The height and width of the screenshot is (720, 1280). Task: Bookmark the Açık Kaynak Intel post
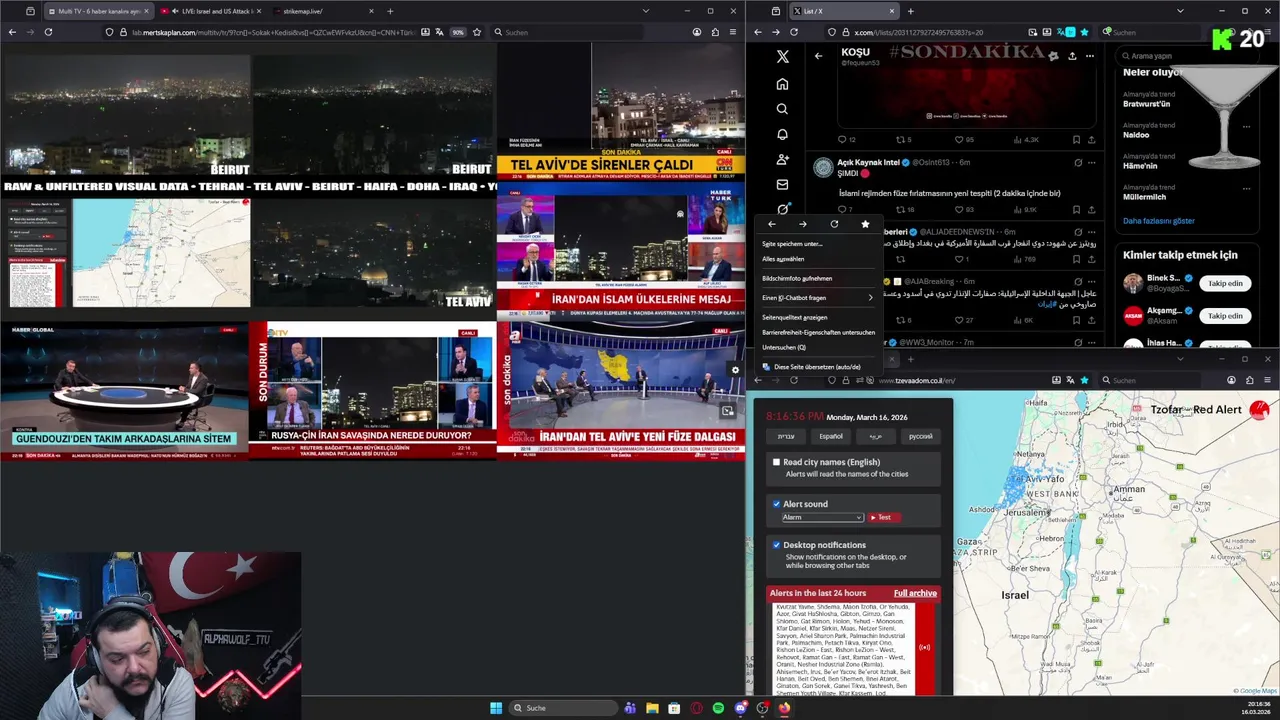coord(1076,210)
